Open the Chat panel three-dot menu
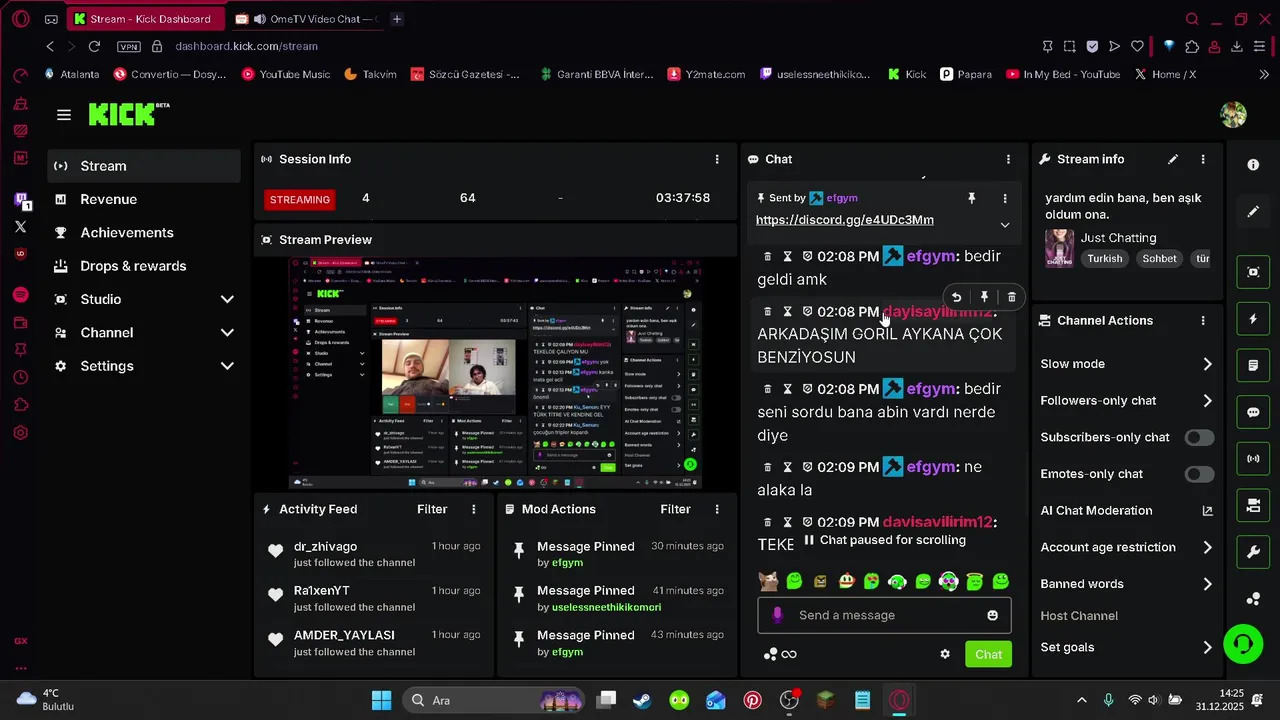This screenshot has height=720, width=1280. point(1008,159)
